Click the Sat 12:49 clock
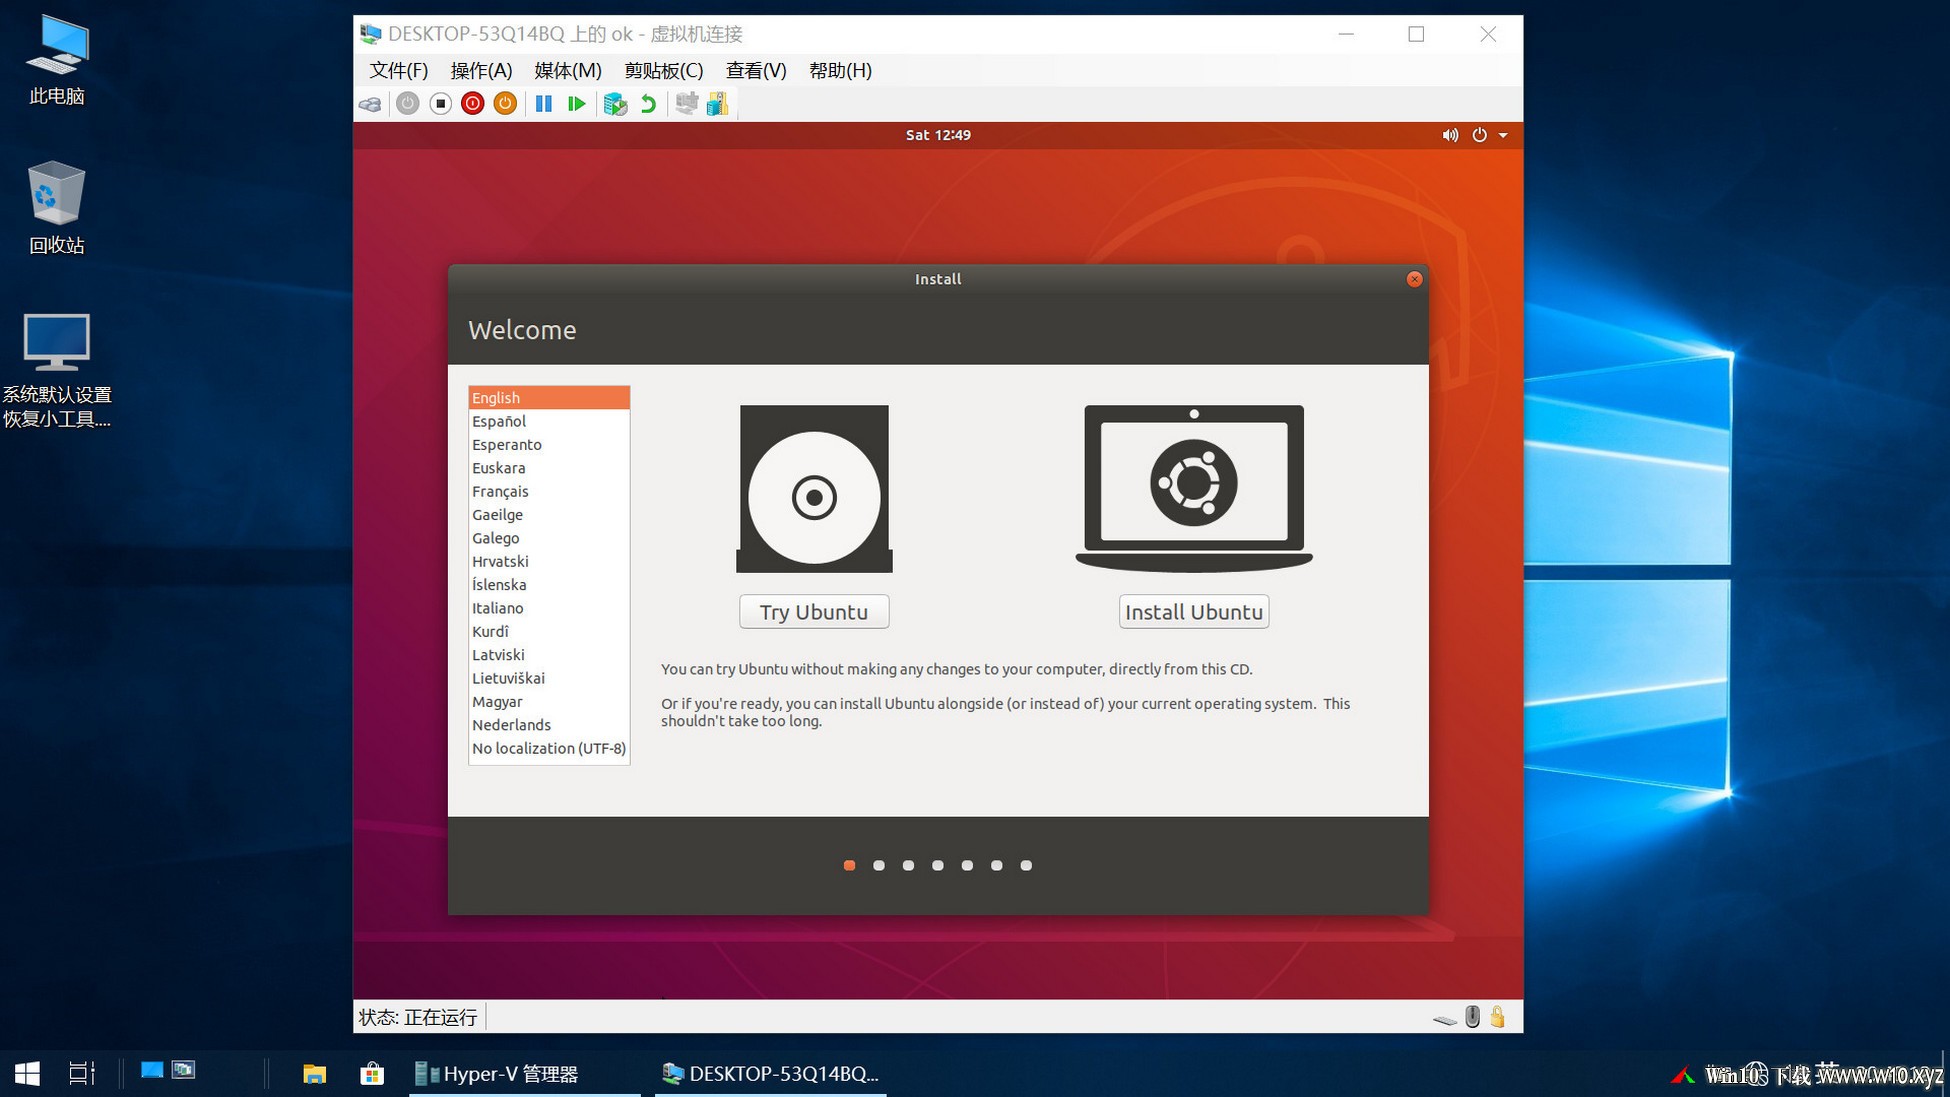 tap(938, 135)
